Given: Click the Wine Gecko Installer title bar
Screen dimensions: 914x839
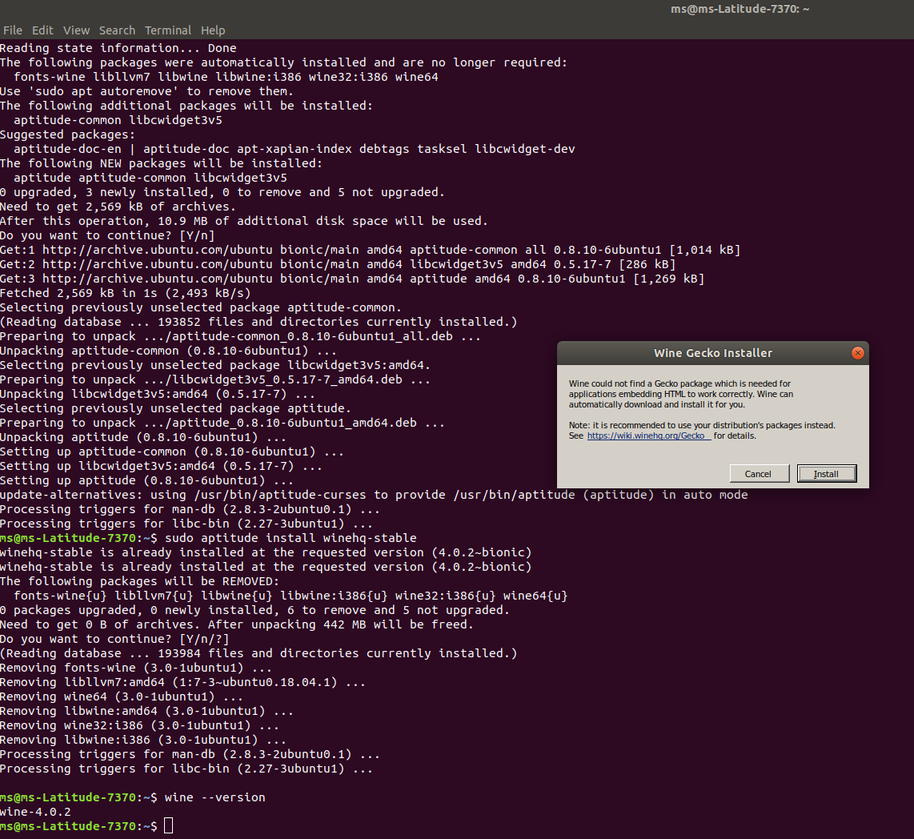Looking at the screenshot, I should coord(700,353).
